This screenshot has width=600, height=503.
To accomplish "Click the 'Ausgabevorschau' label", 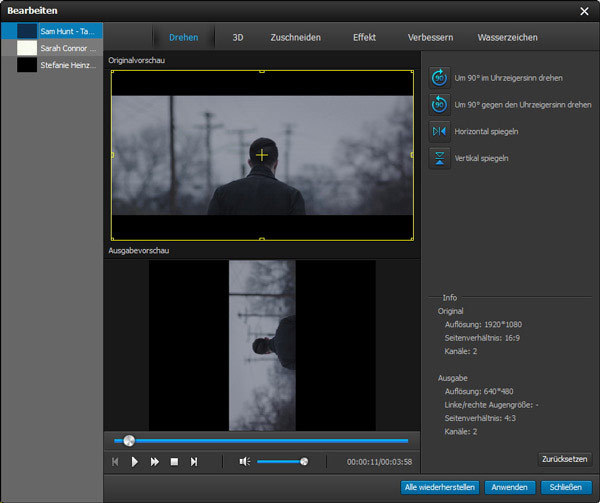I will [139, 251].
